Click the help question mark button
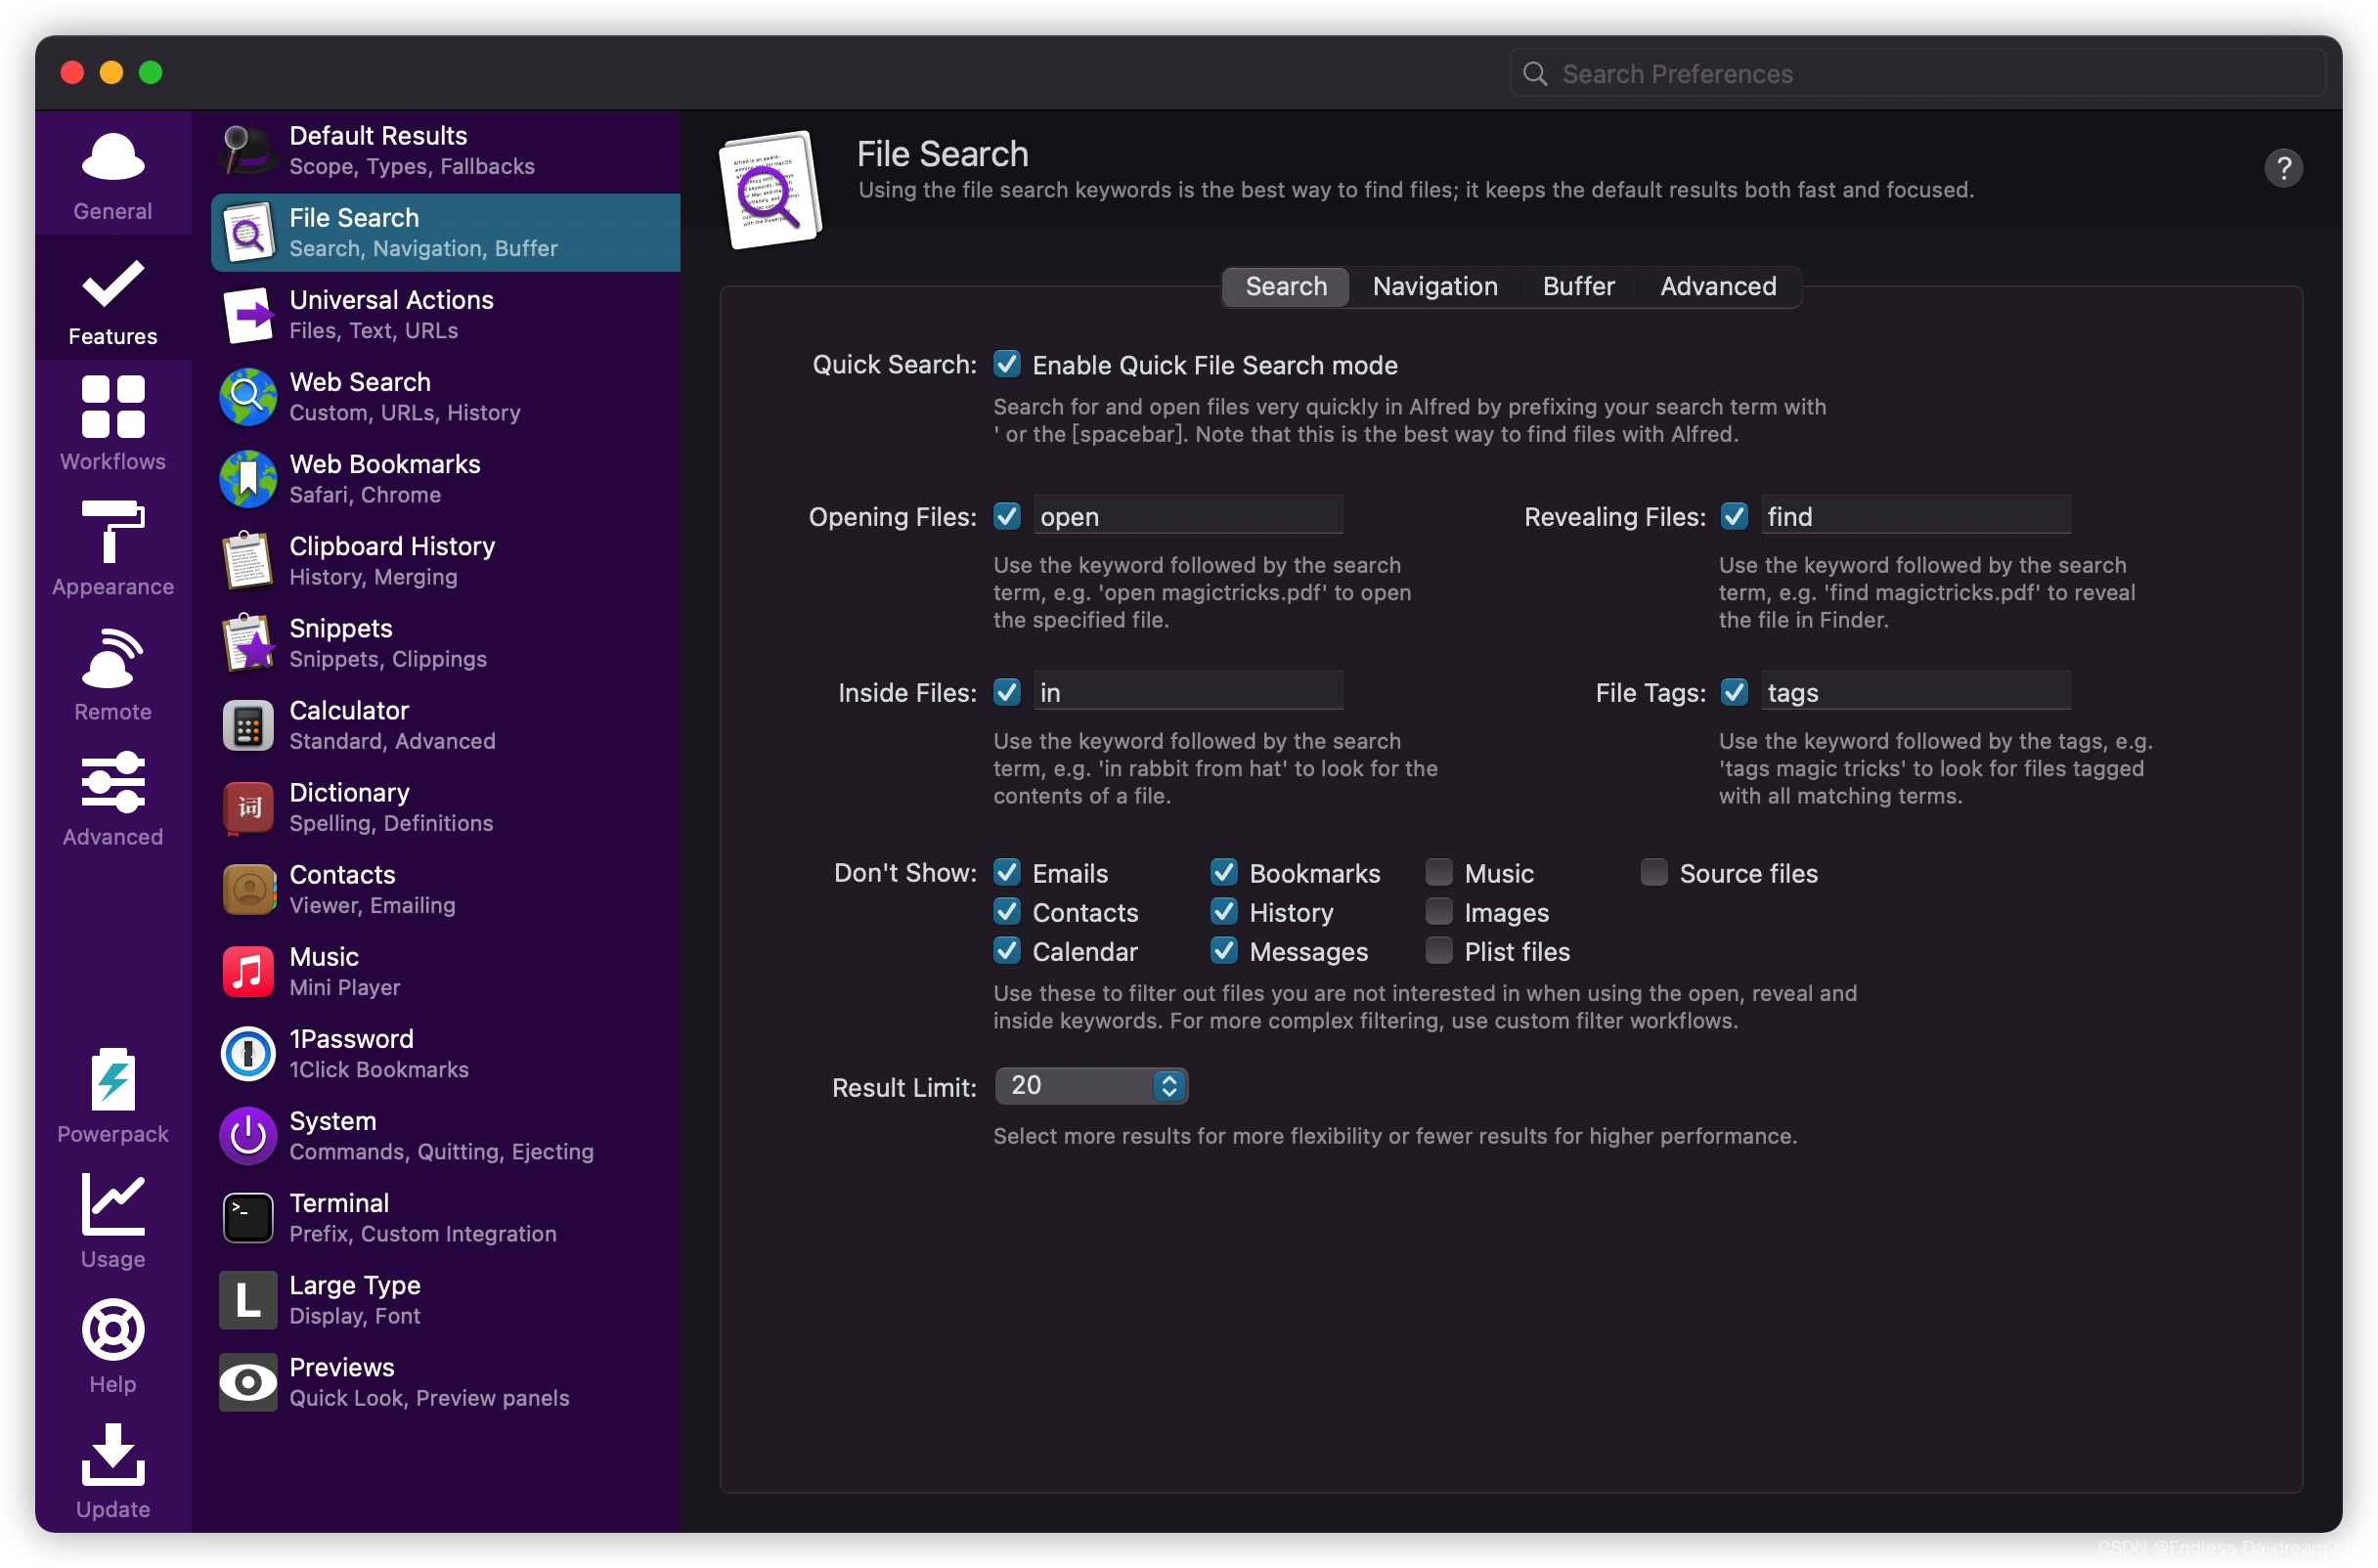2378x1568 pixels. pyautogui.click(x=2282, y=168)
